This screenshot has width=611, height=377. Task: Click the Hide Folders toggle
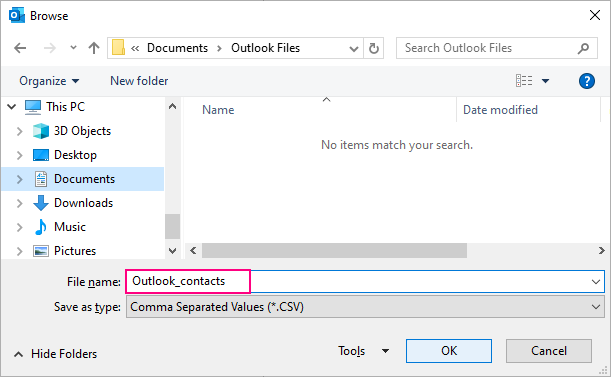tap(55, 354)
